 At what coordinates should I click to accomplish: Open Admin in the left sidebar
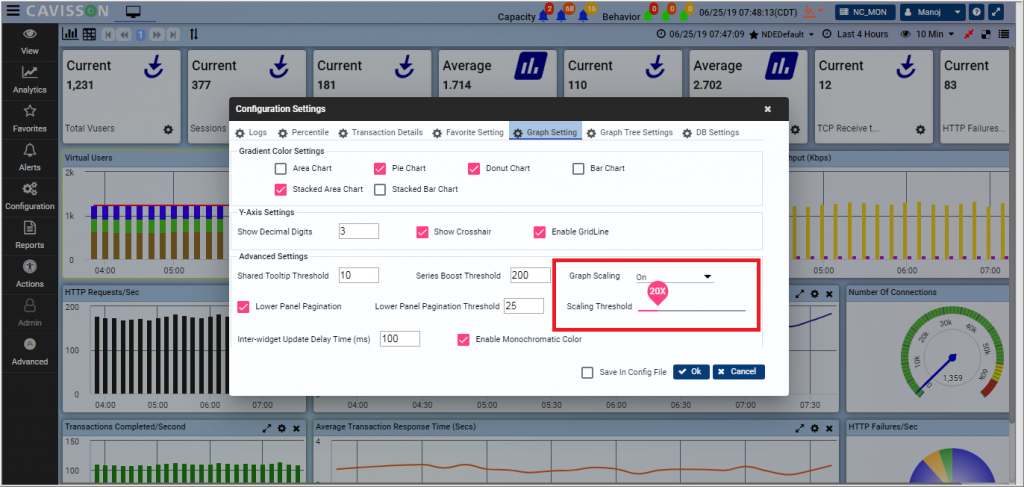pos(29,313)
